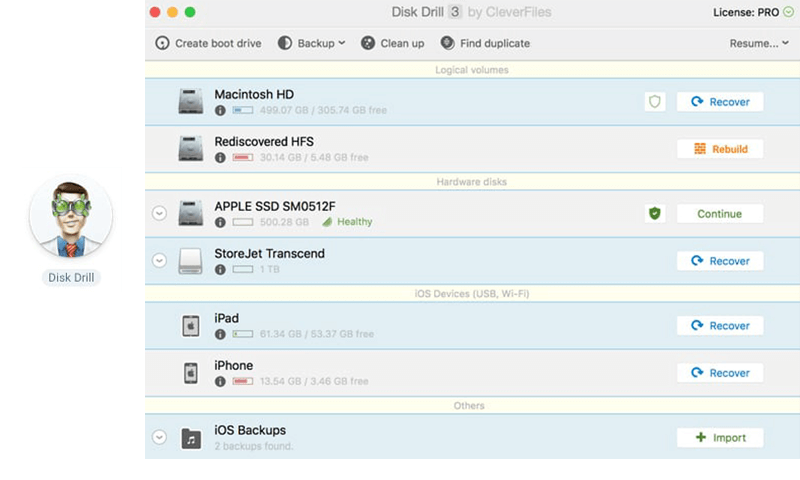
Task: Show info for iPad
Action: (x=220, y=334)
